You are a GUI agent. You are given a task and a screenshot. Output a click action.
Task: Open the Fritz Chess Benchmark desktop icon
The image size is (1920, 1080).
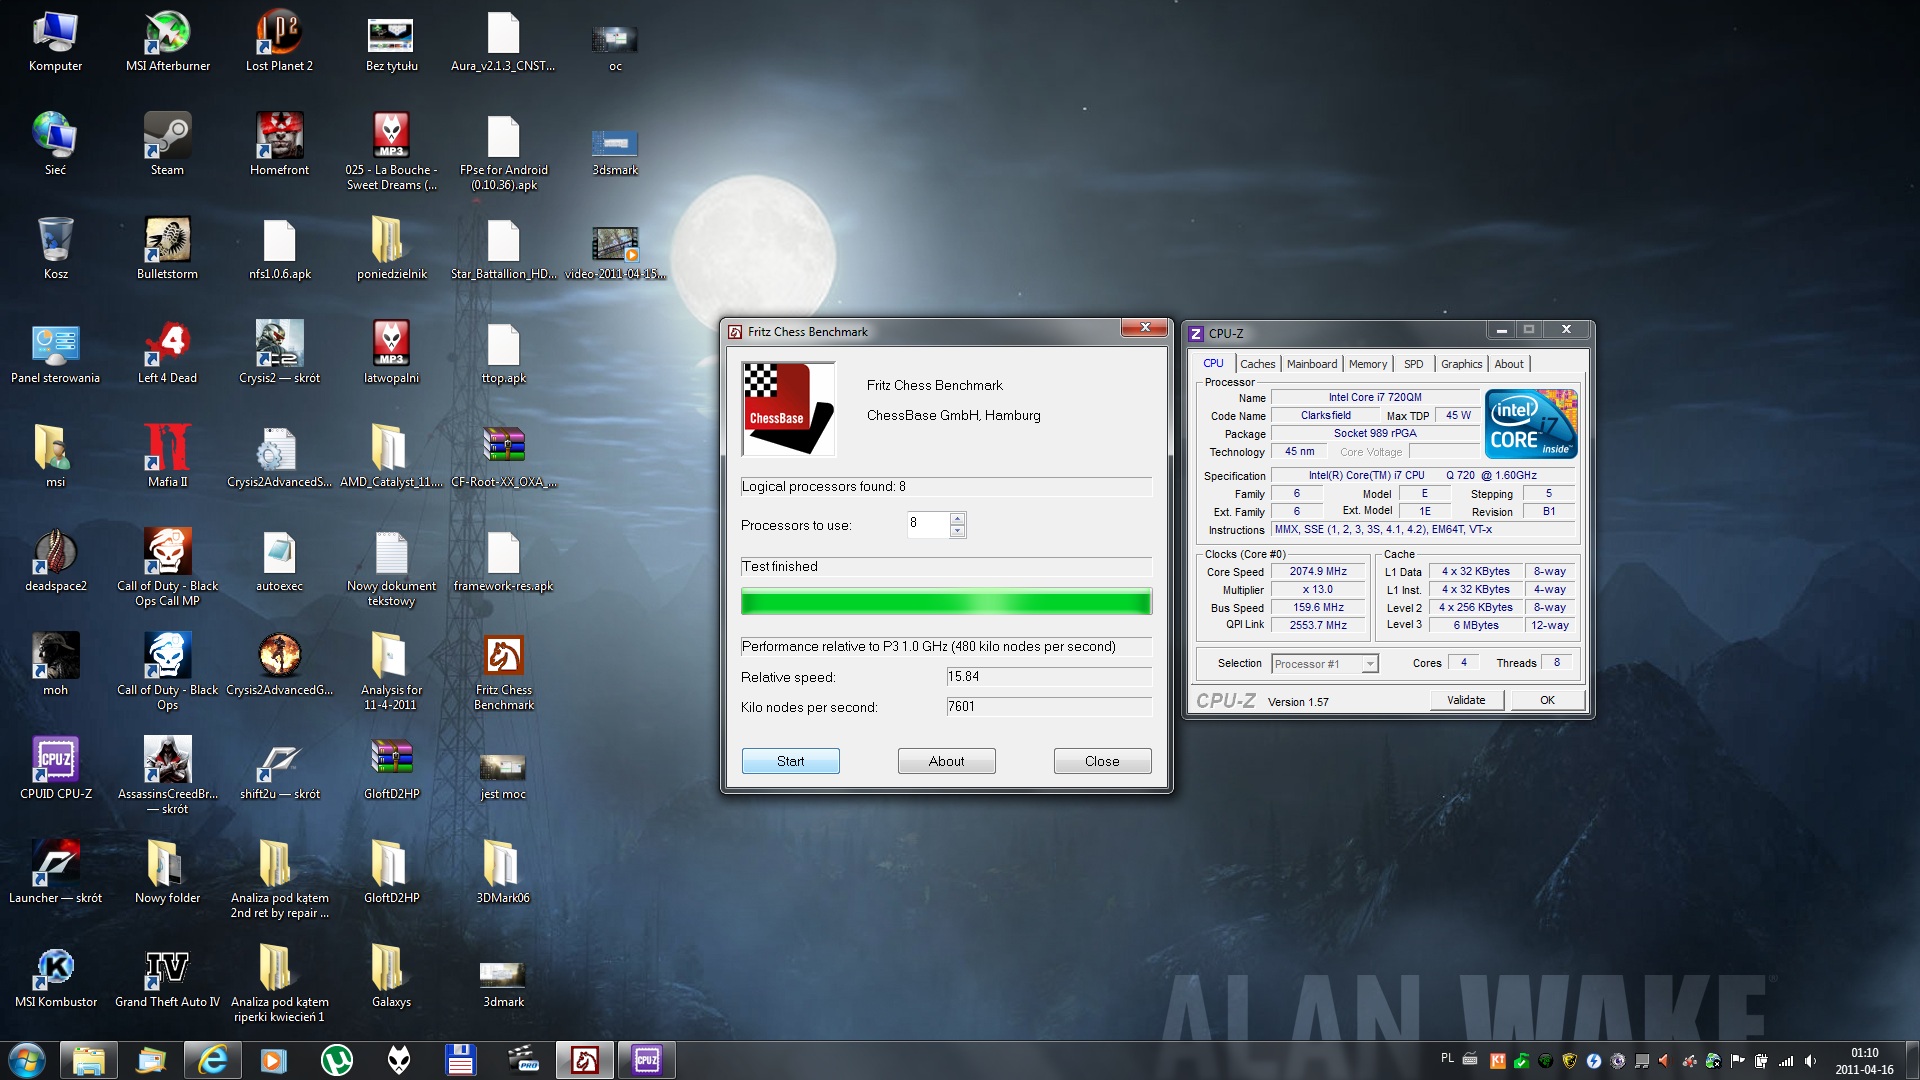point(503,672)
